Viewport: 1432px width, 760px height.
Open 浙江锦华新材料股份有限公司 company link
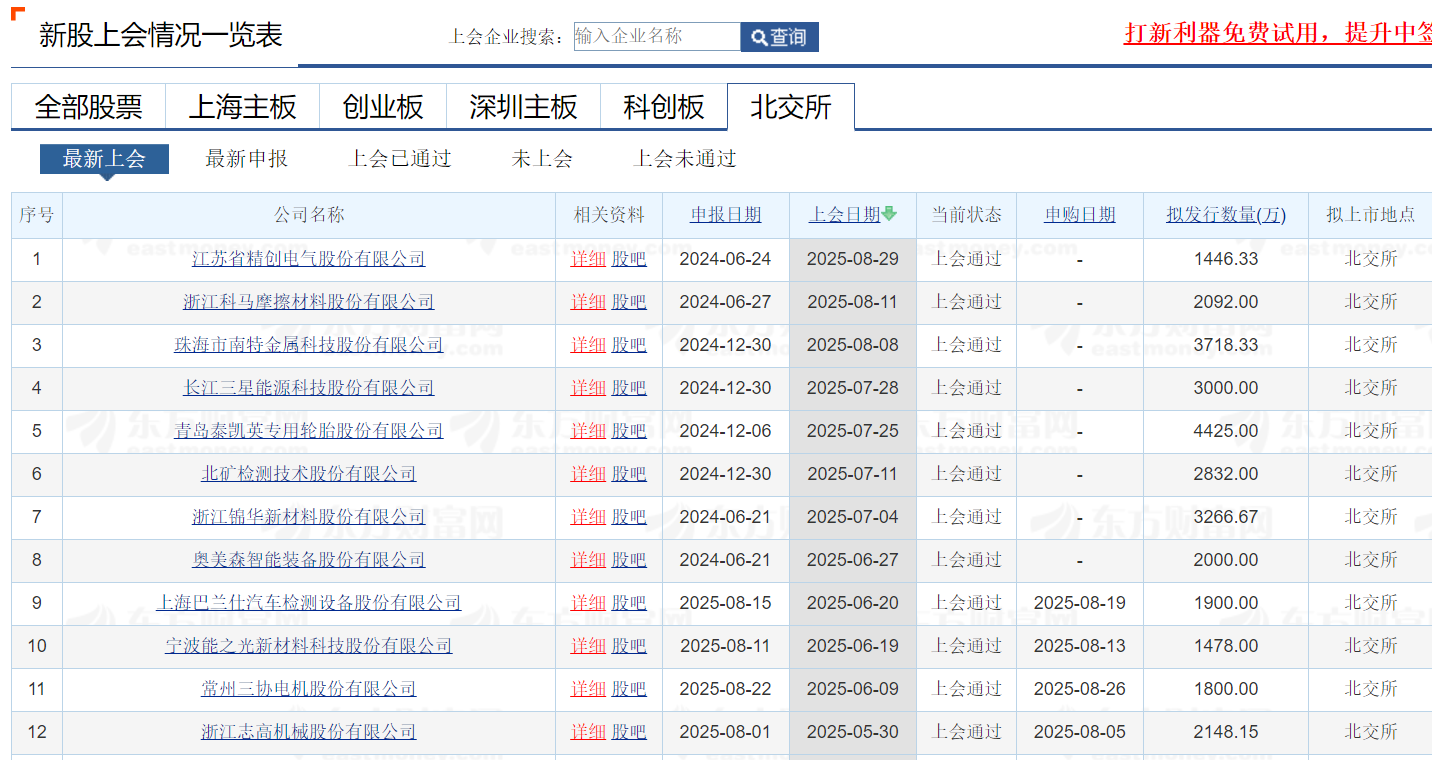point(309,517)
